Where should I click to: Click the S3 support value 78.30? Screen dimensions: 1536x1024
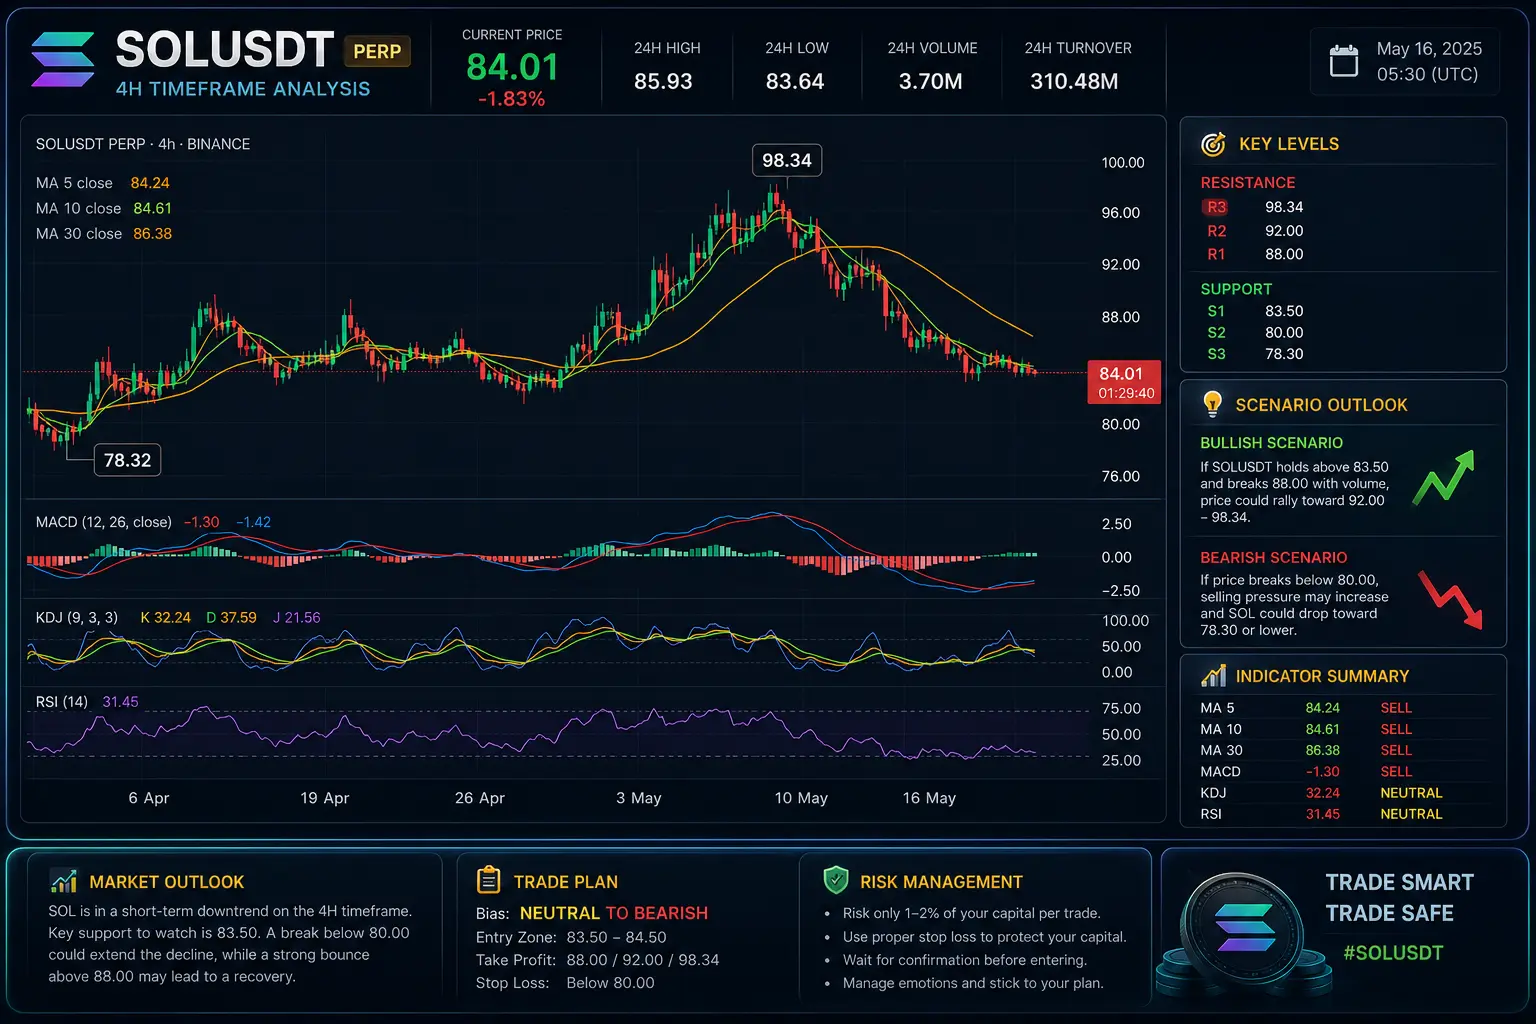tap(1284, 354)
